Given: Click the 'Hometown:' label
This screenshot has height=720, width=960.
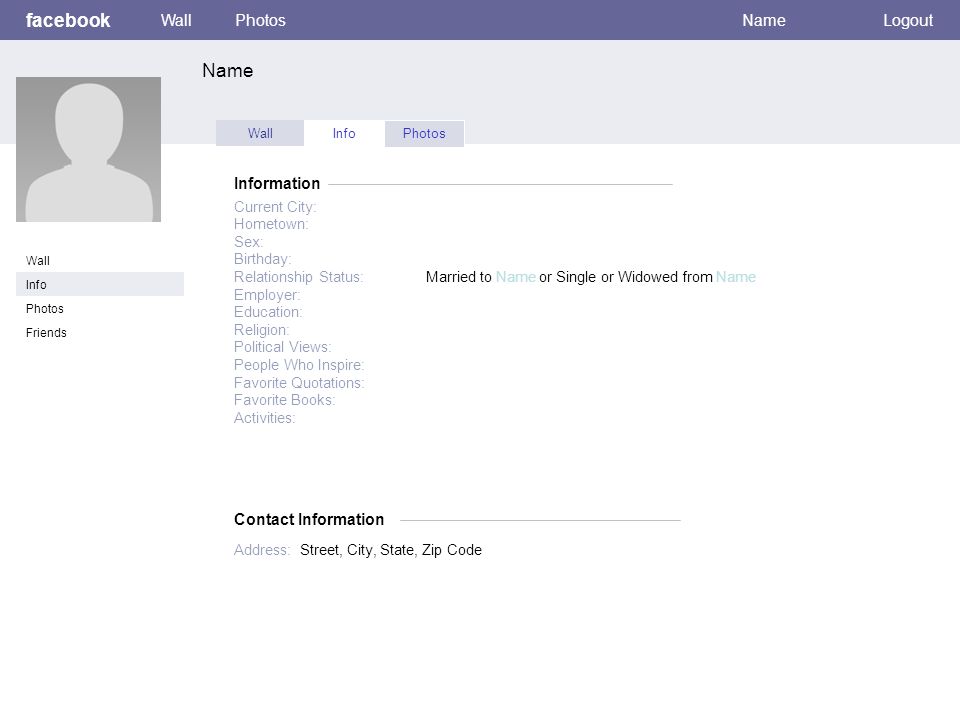Looking at the screenshot, I should coord(271,224).
